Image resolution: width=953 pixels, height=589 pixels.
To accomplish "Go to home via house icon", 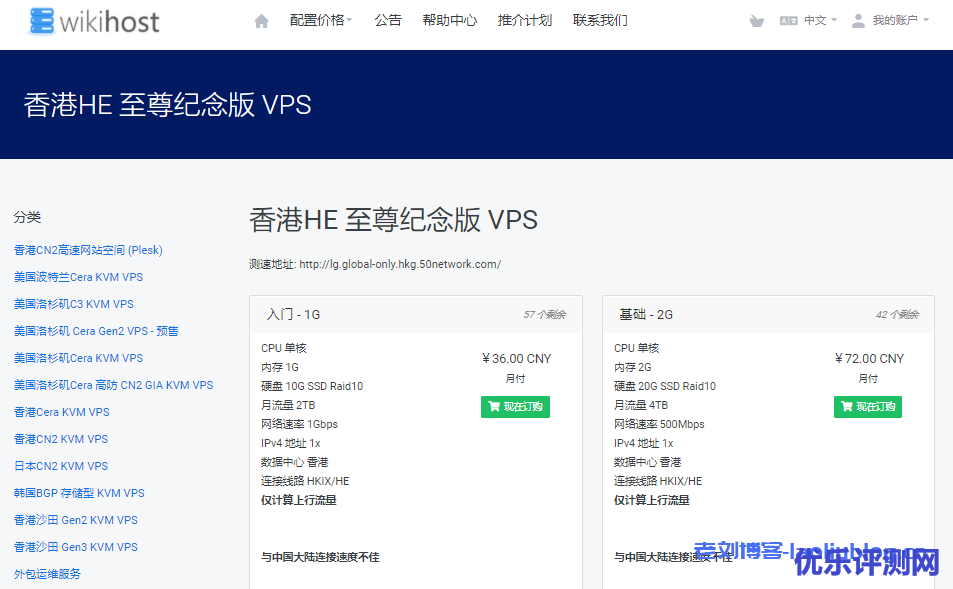I will (x=261, y=21).
